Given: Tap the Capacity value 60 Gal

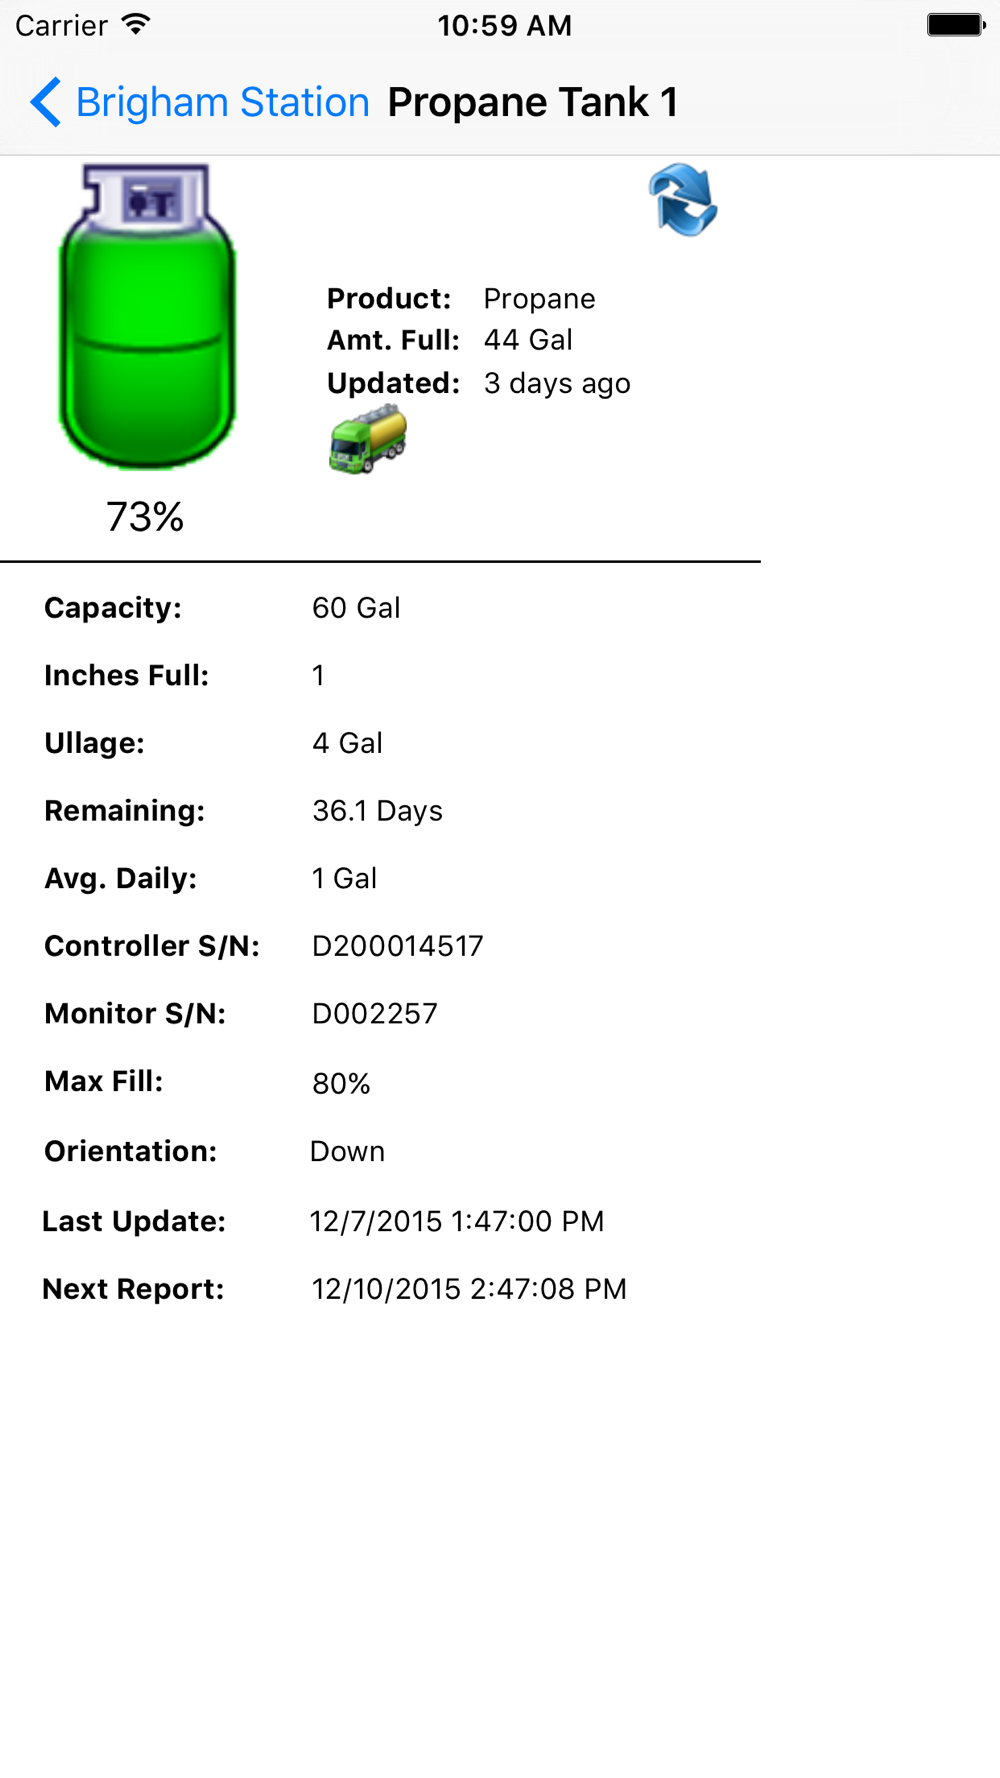Looking at the screenshot, I should point(356,608).
